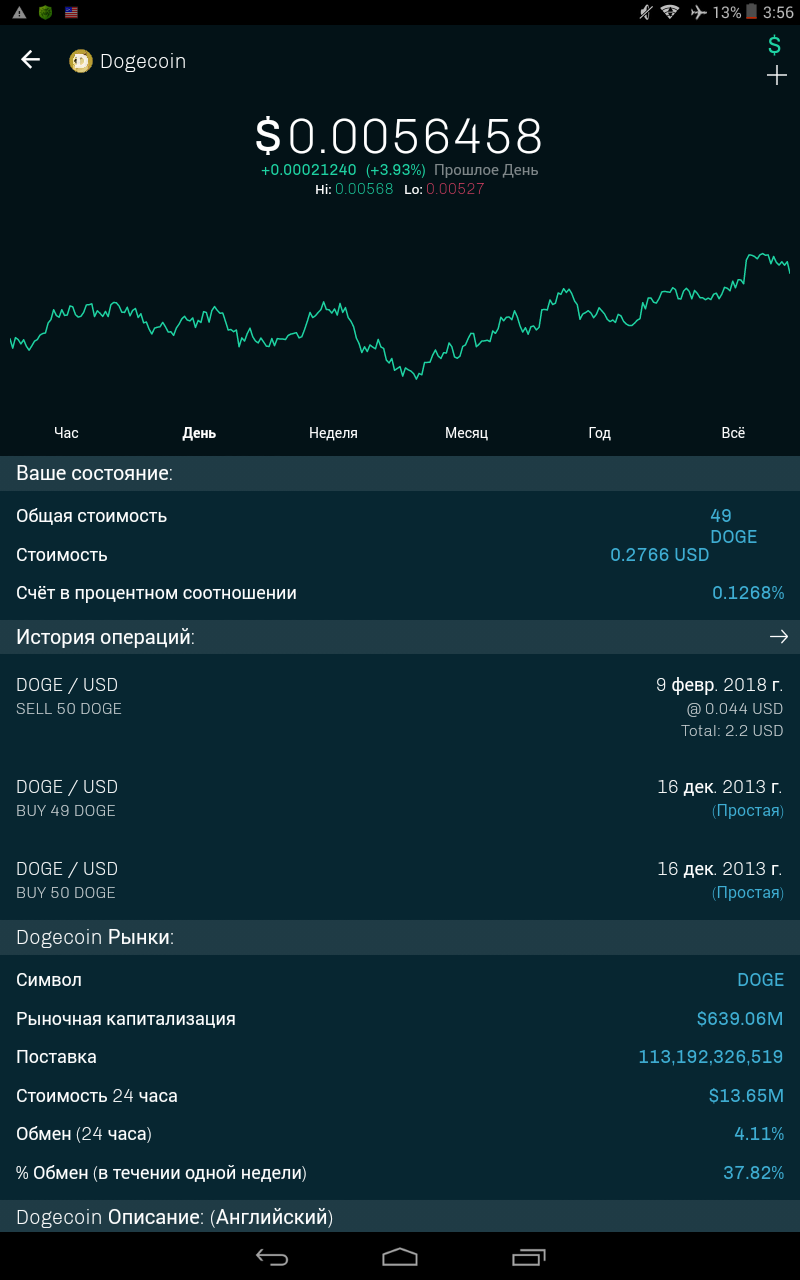
Task: Tap the green dollar currency icon
Action: pyautogui.click(x=774, y=45)
